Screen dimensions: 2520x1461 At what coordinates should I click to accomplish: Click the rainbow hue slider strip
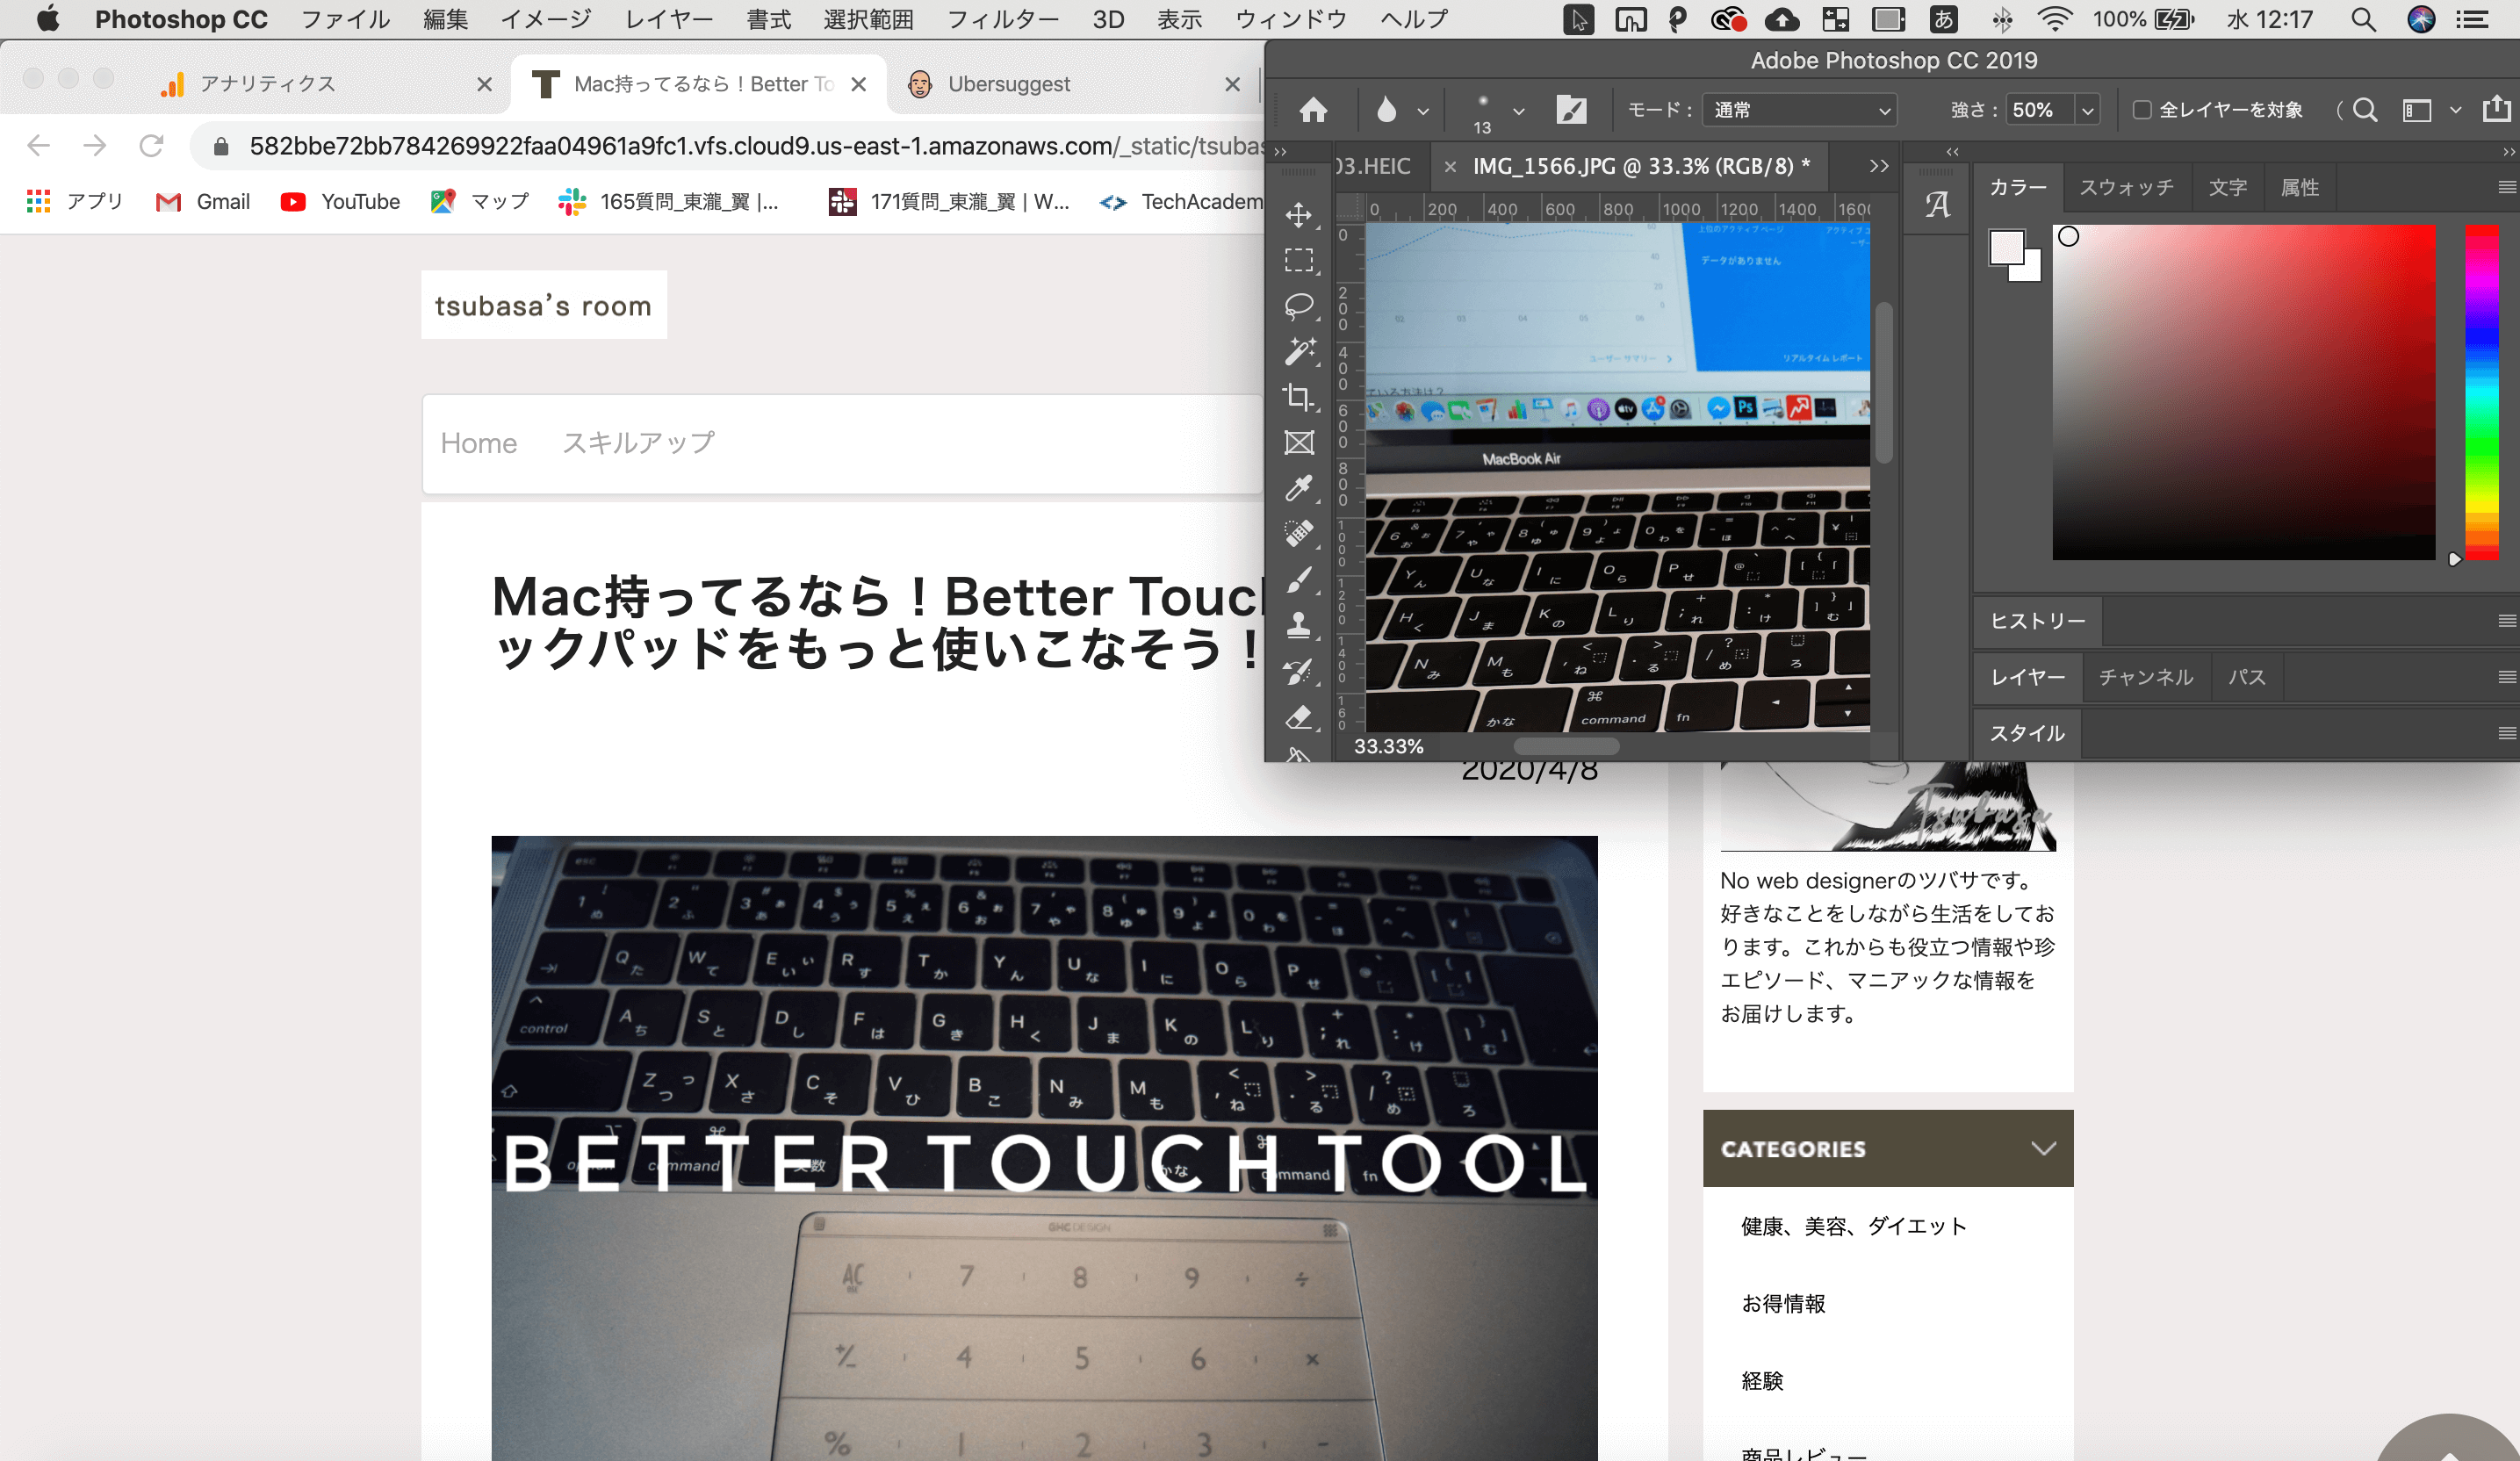pos(2481,392)
